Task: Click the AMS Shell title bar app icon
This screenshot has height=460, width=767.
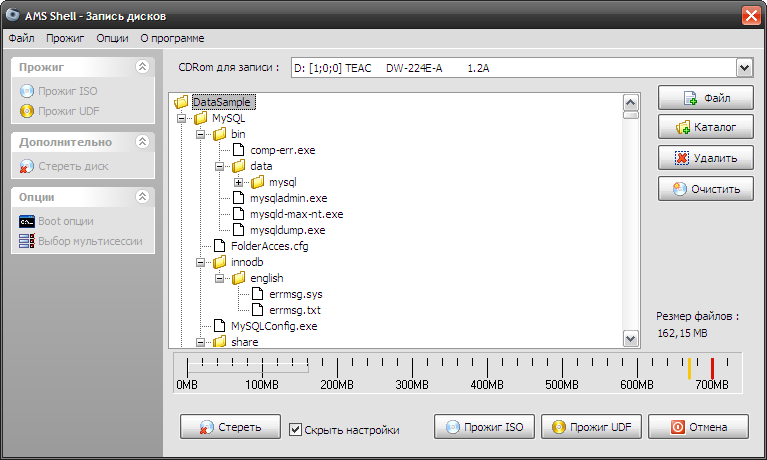Action: coord(13,15)
